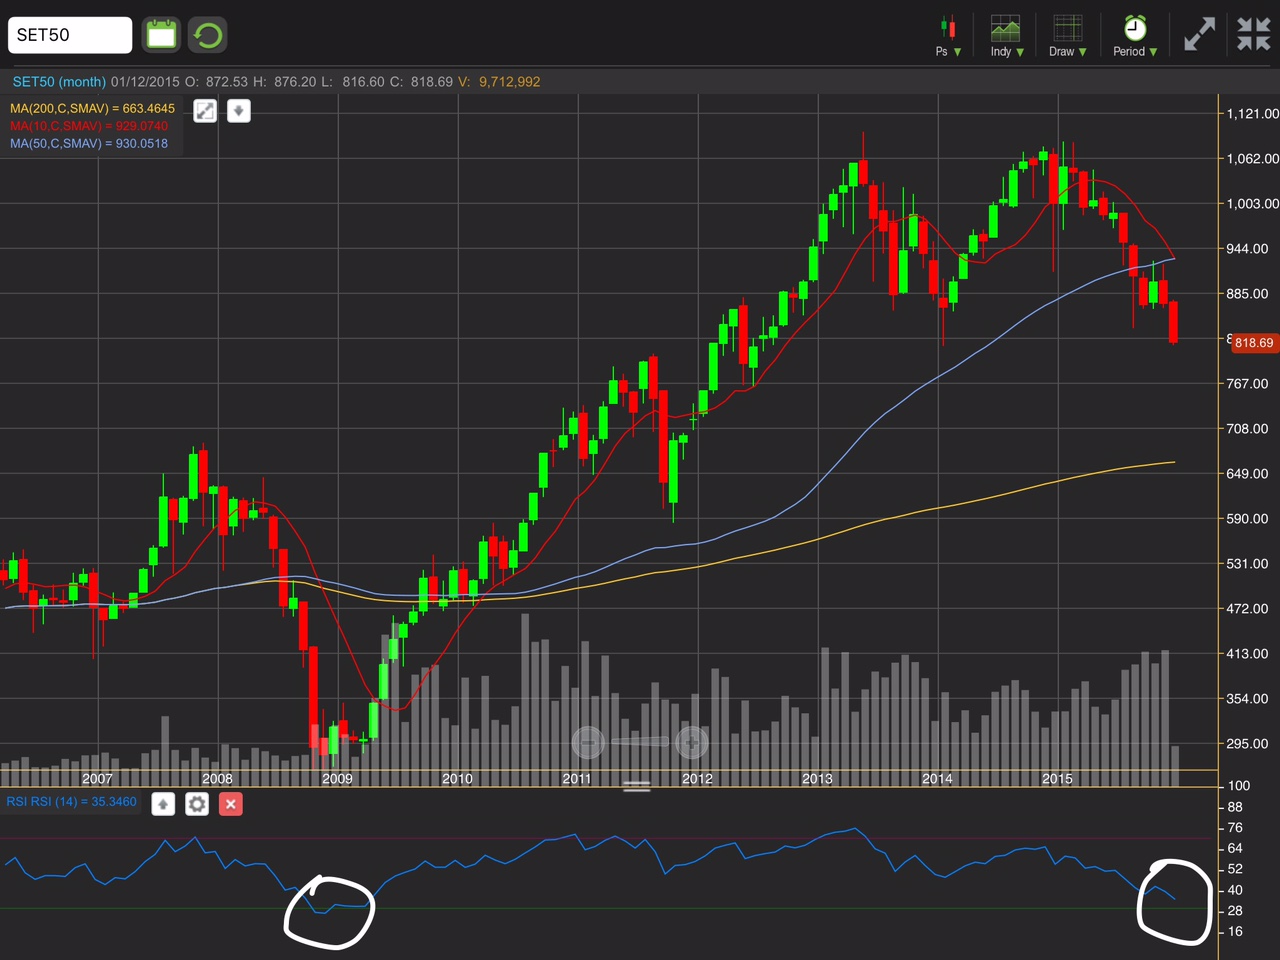The image size is (1280, 960).
Task: Move RSI panel up with arrow button
Action: [x=163, y=804]
